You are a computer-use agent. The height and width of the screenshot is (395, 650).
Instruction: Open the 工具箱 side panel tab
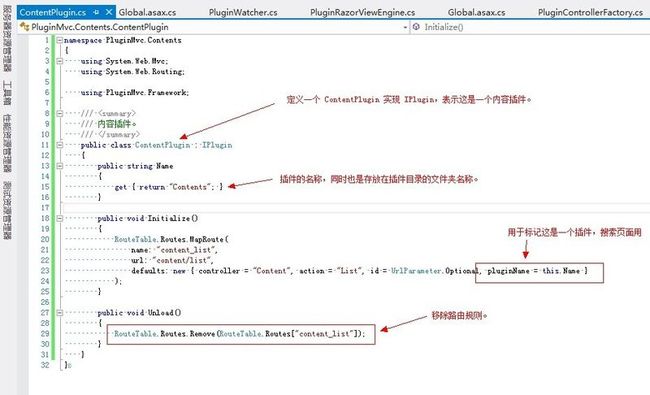[x=7, y=93]
